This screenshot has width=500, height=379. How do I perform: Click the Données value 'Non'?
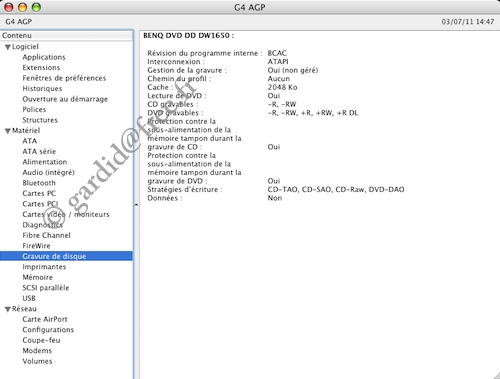[275, 198]
